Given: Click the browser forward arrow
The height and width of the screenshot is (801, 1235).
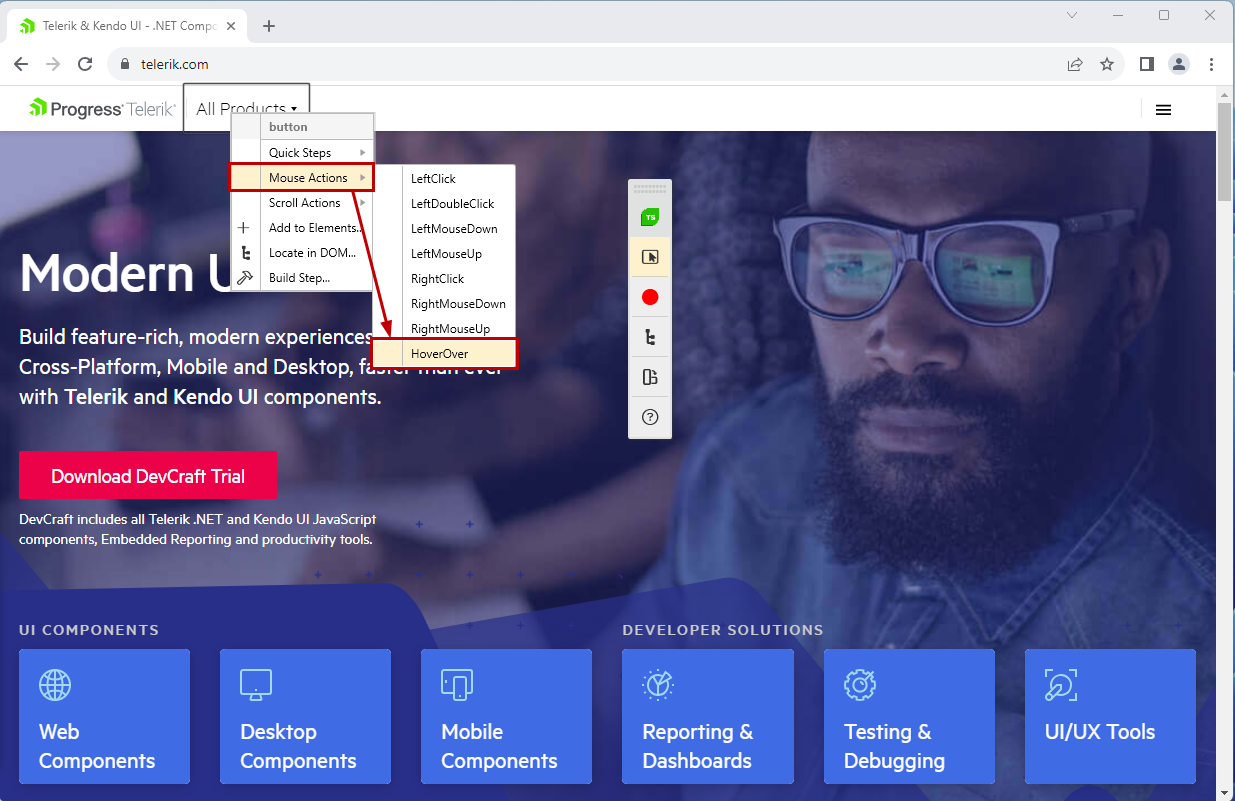Looking at the screenshot, I should [53, 64].
